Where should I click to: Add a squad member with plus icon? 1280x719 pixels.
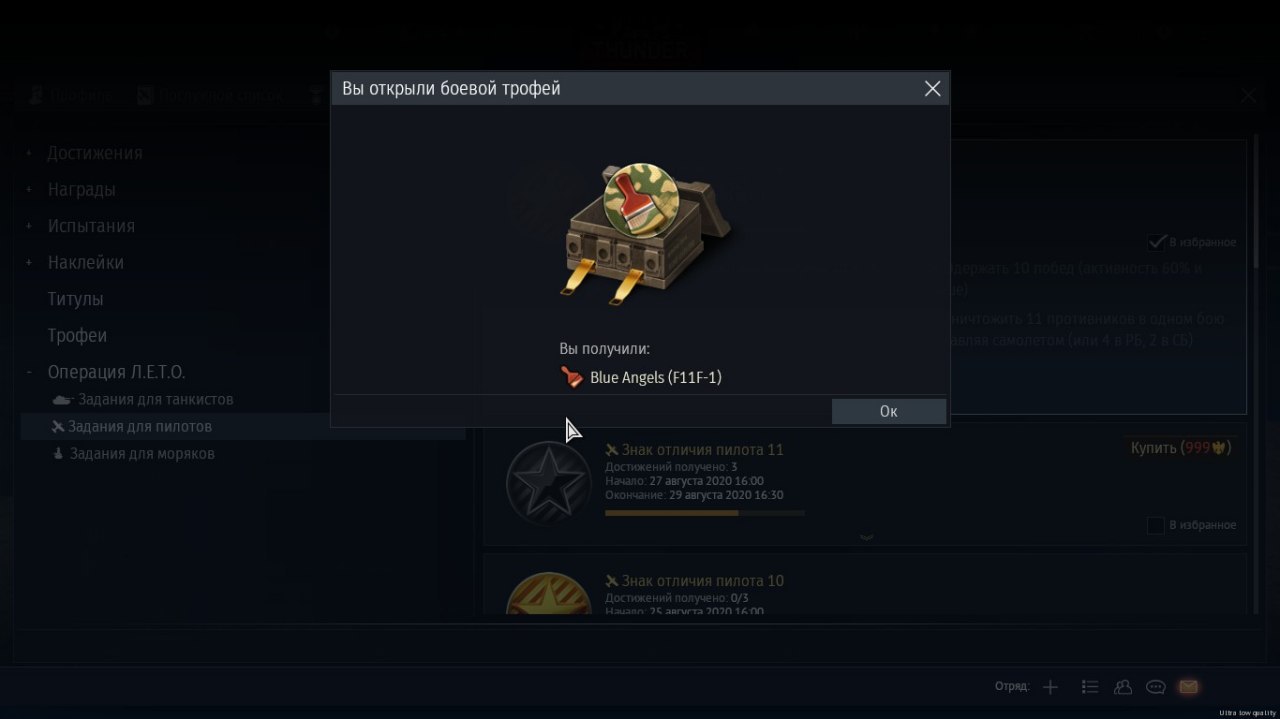click(1050, 687)
